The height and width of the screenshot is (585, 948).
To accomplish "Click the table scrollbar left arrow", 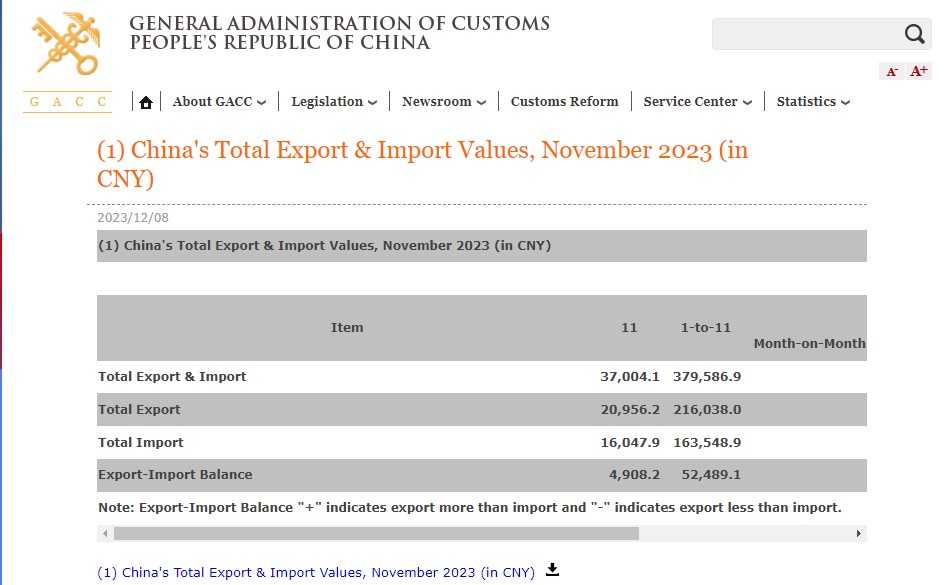I will tap(105, 534).
